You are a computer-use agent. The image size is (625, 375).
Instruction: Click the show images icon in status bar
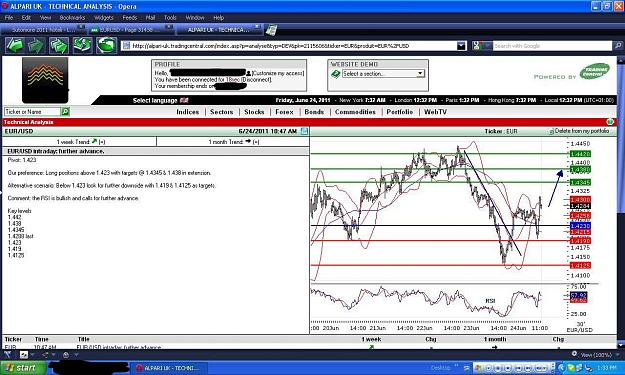click(x=24, y=354)
